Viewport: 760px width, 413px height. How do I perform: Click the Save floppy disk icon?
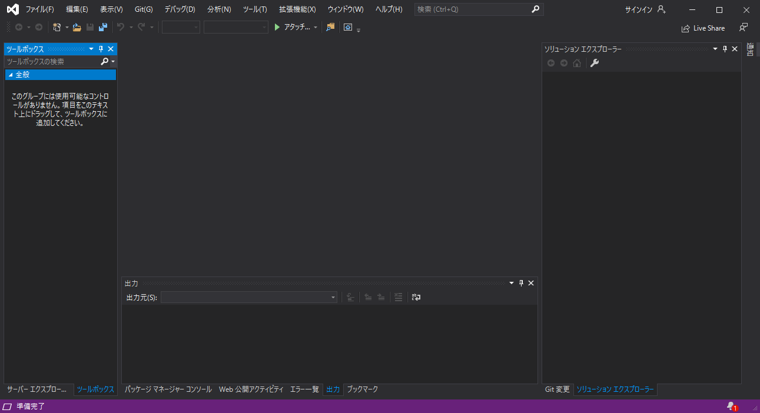pyautogui.click(x=90, y=27)
